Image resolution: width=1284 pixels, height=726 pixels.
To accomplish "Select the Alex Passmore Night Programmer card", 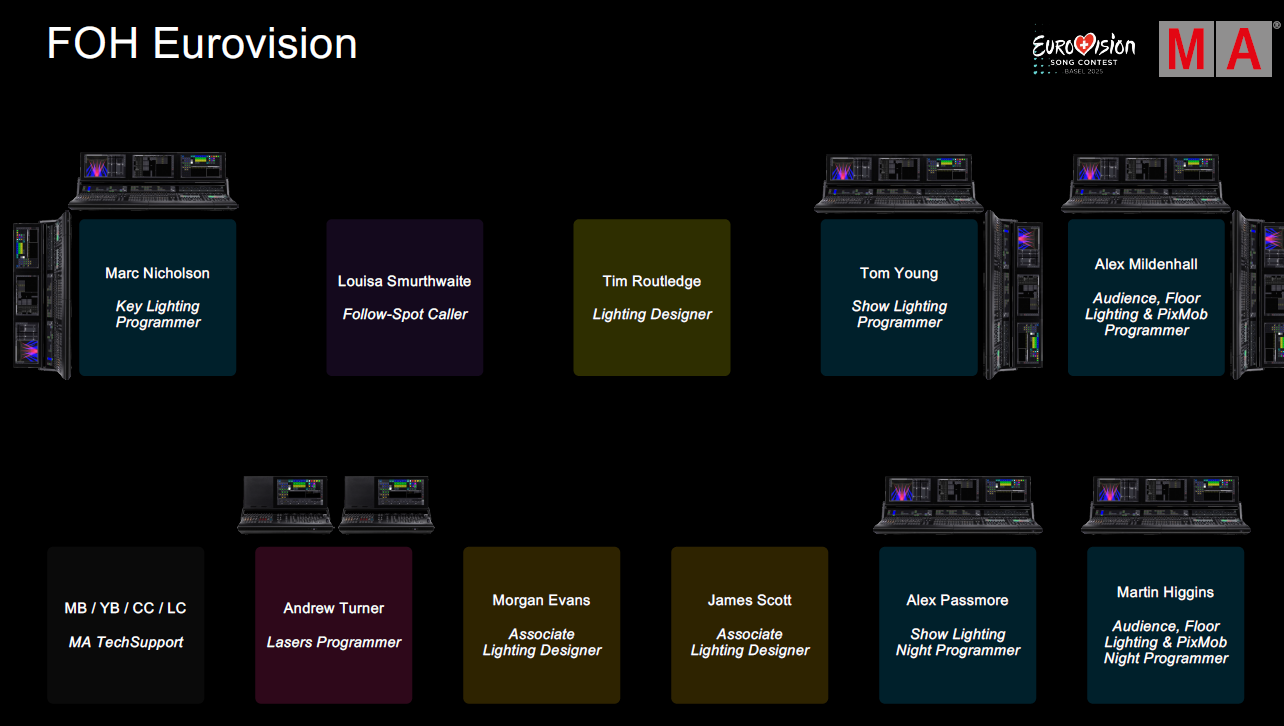I will coord(958,625).
